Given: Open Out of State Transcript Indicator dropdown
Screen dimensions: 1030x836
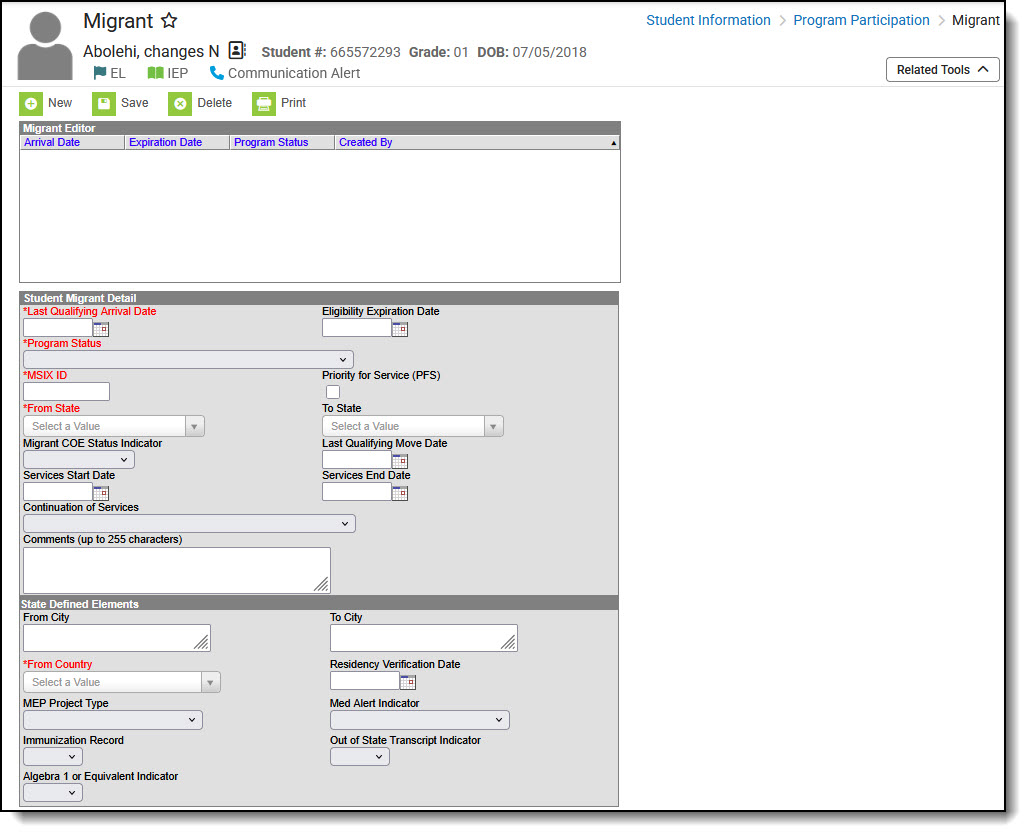Looking at the screenshot, I should [360, 757].
